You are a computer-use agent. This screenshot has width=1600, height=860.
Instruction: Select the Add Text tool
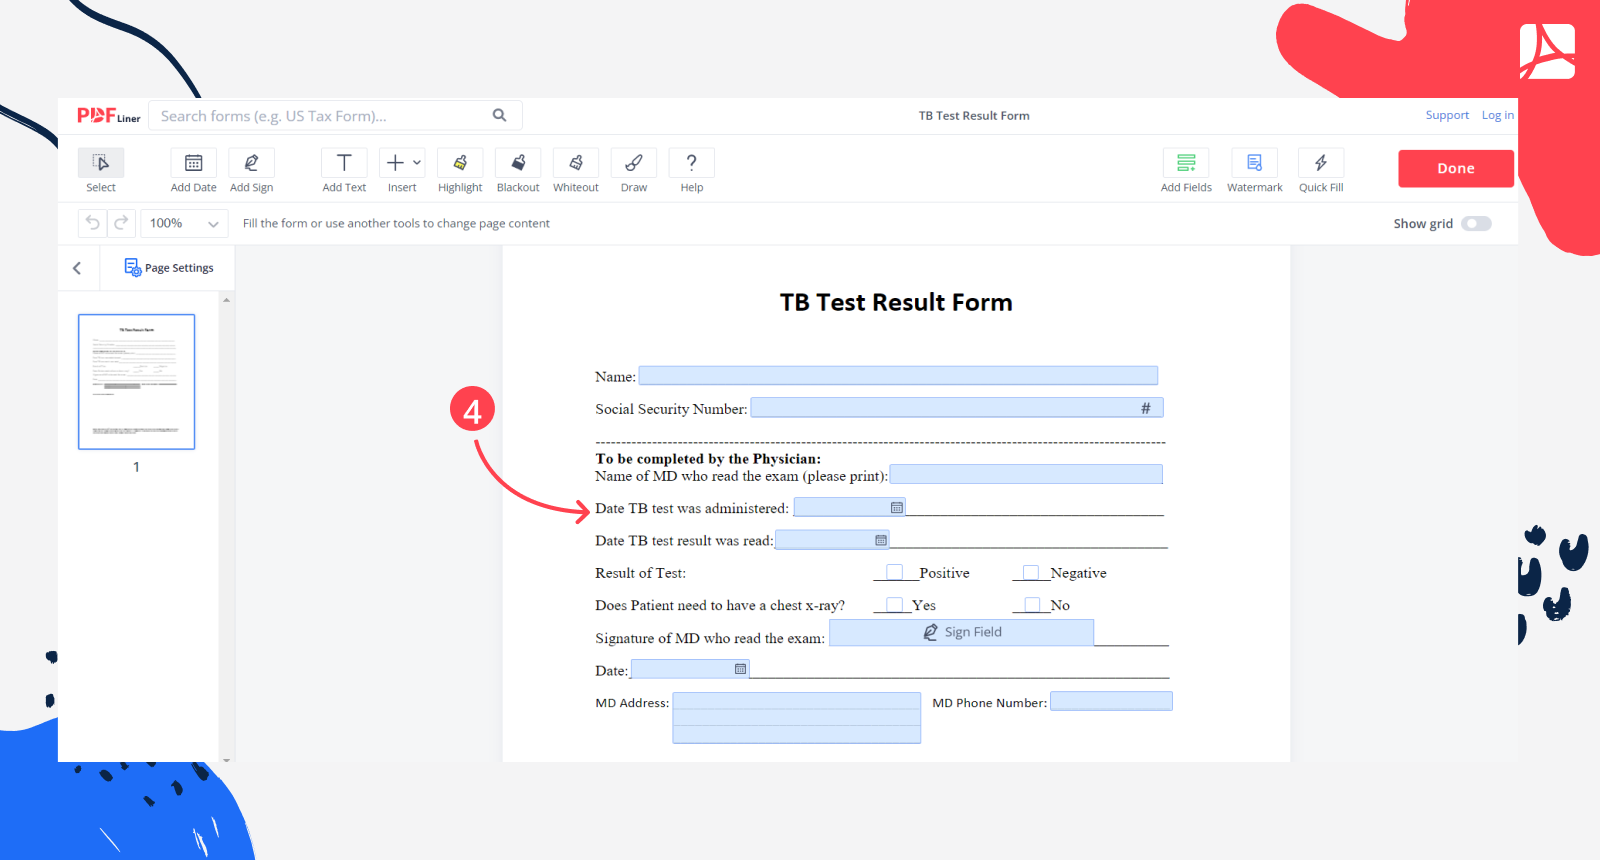click(x=344, y=163)
